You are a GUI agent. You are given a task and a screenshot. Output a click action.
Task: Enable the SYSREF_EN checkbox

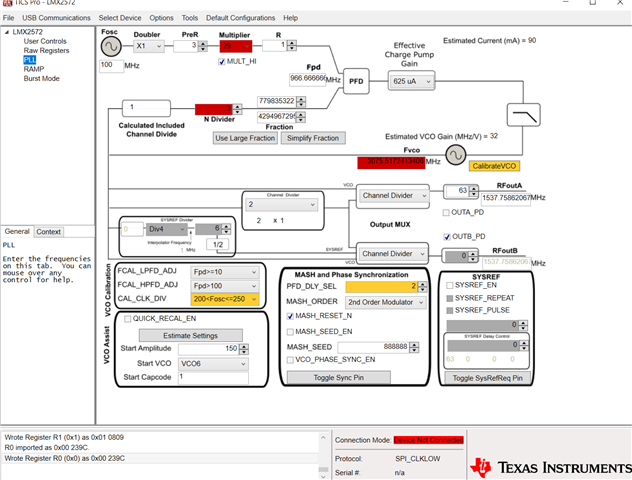450,285
